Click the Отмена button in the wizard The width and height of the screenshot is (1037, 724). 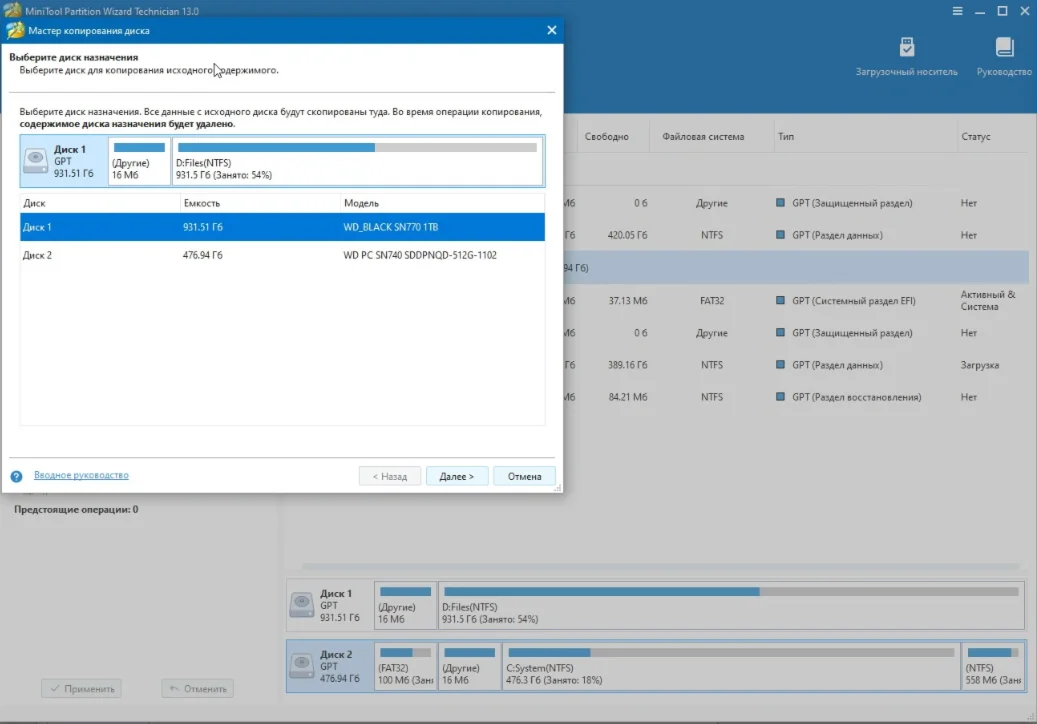[x=524, y=475]
